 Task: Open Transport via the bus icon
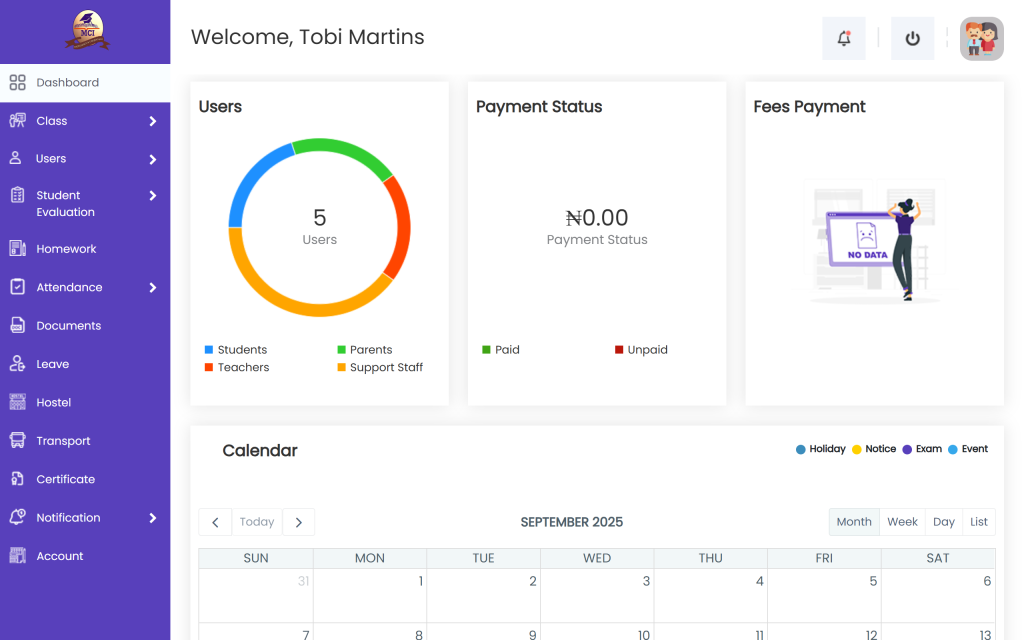(x=17, y=441)
